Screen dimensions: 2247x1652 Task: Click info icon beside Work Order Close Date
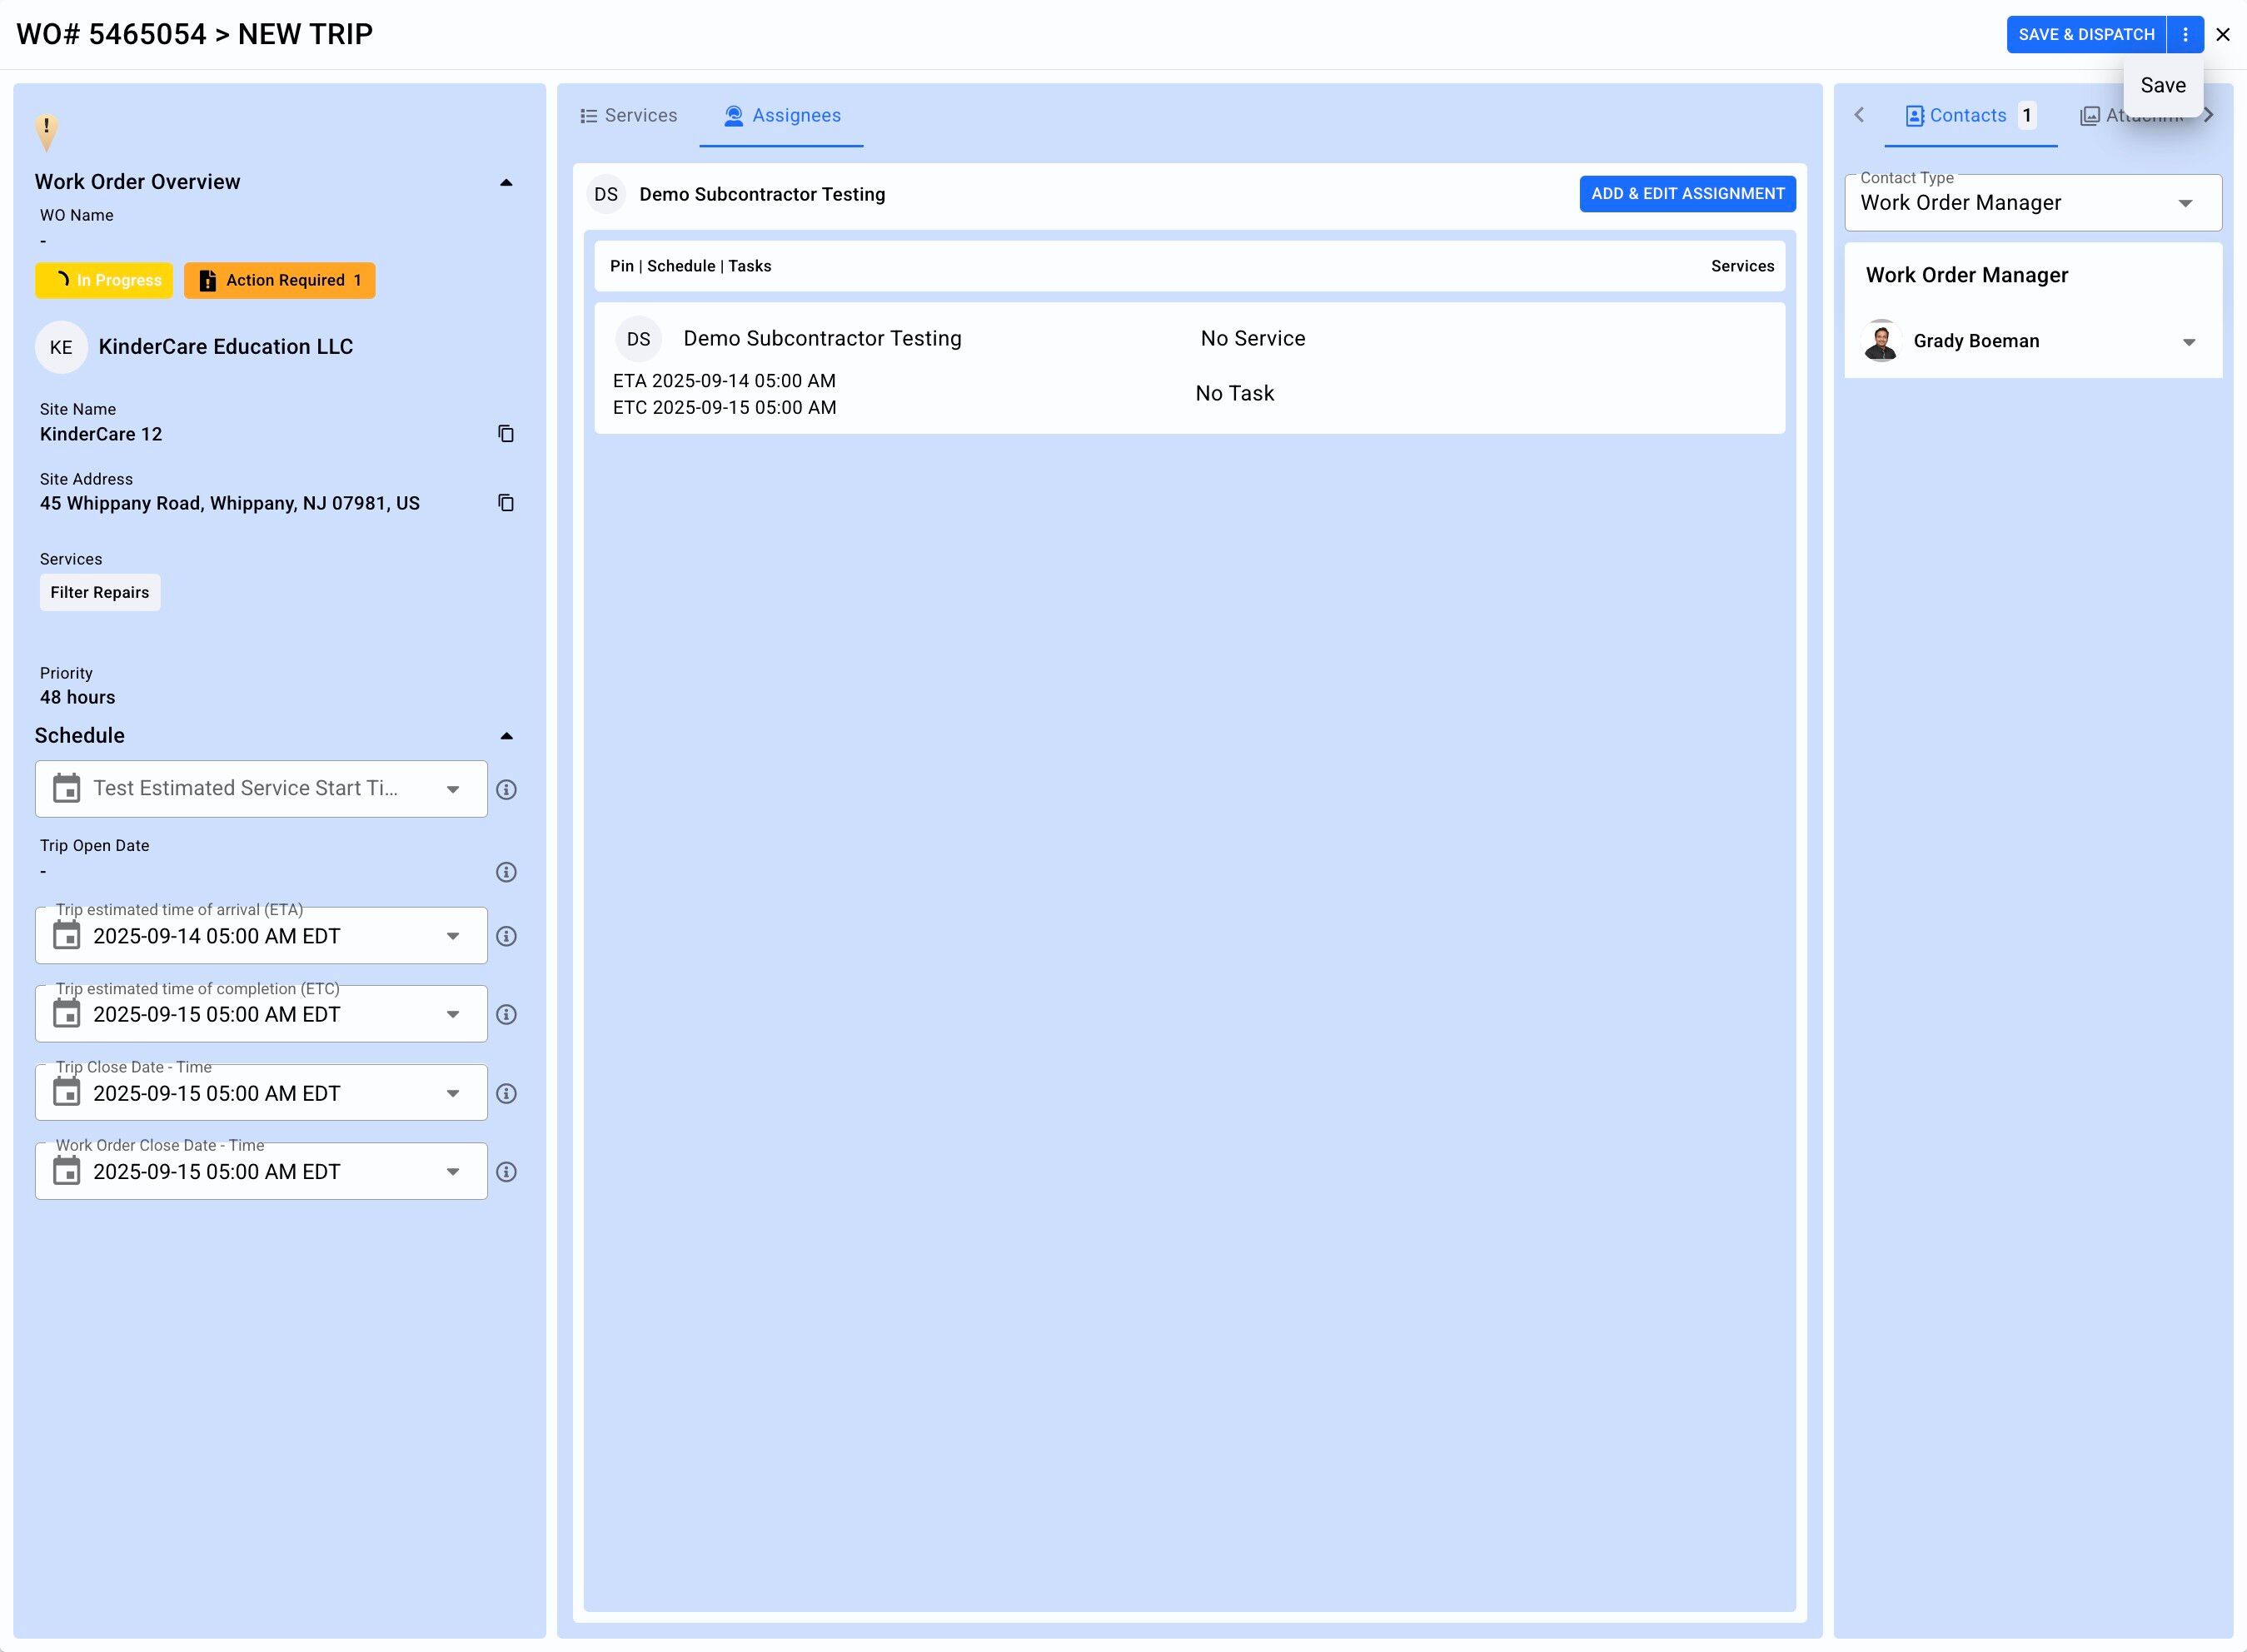506,1172
